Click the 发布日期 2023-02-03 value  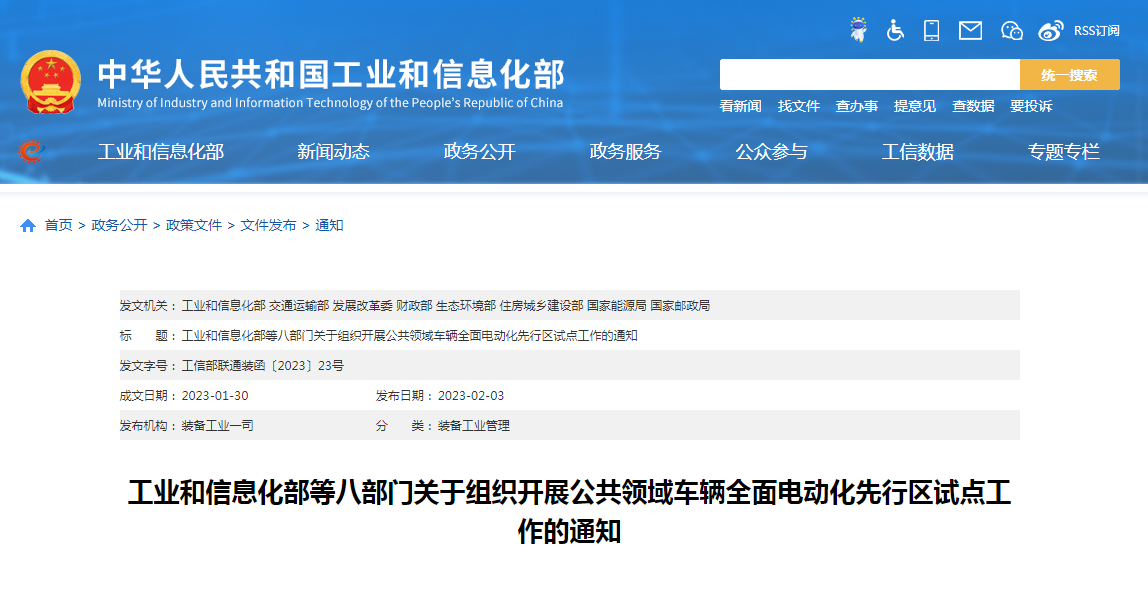click(x=471, y=396)
